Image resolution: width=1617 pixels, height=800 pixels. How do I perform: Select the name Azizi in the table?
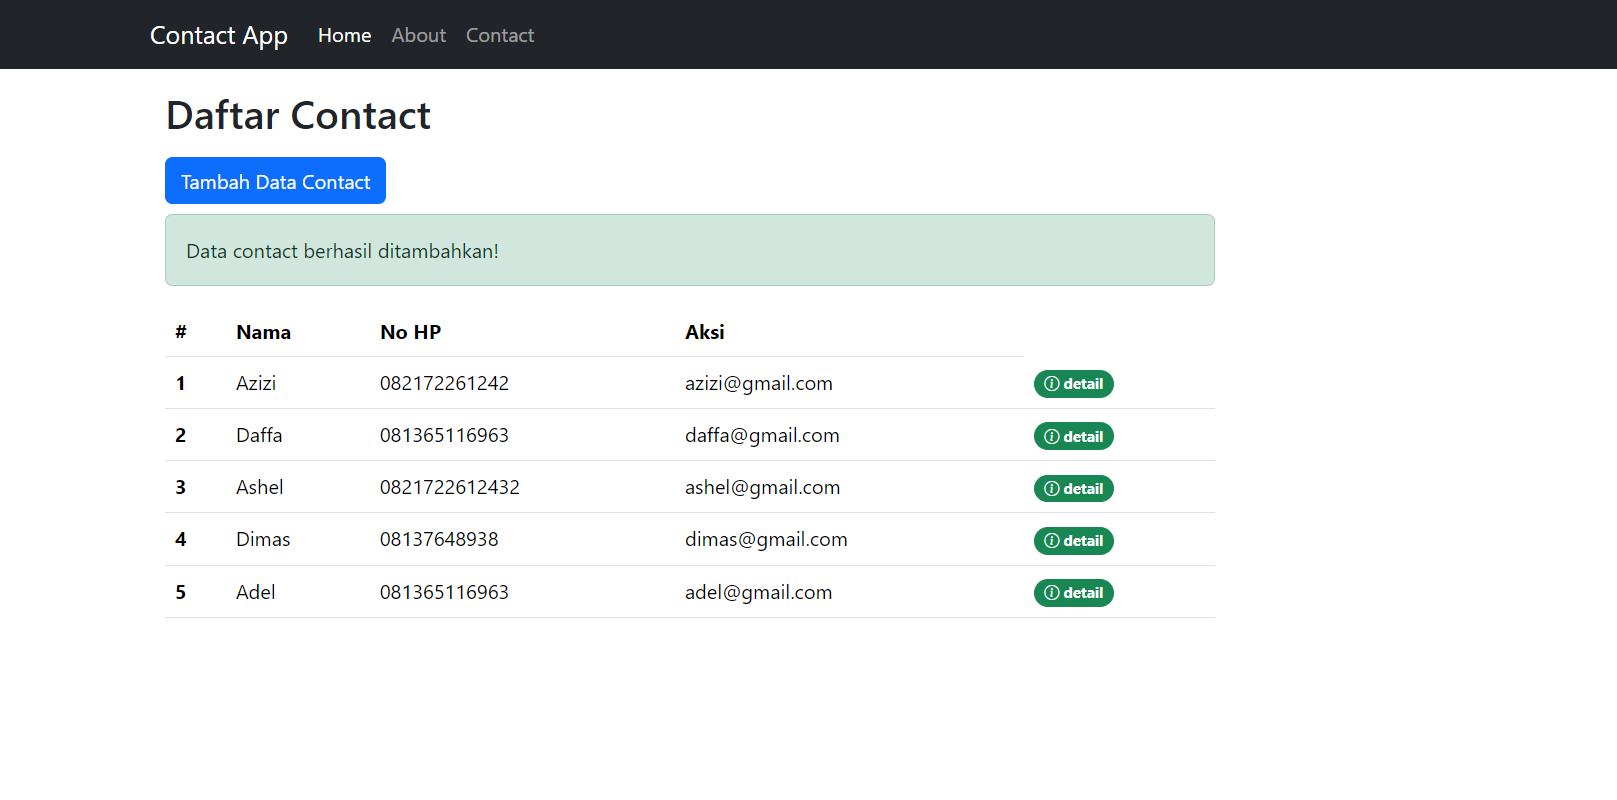[256, 383]
